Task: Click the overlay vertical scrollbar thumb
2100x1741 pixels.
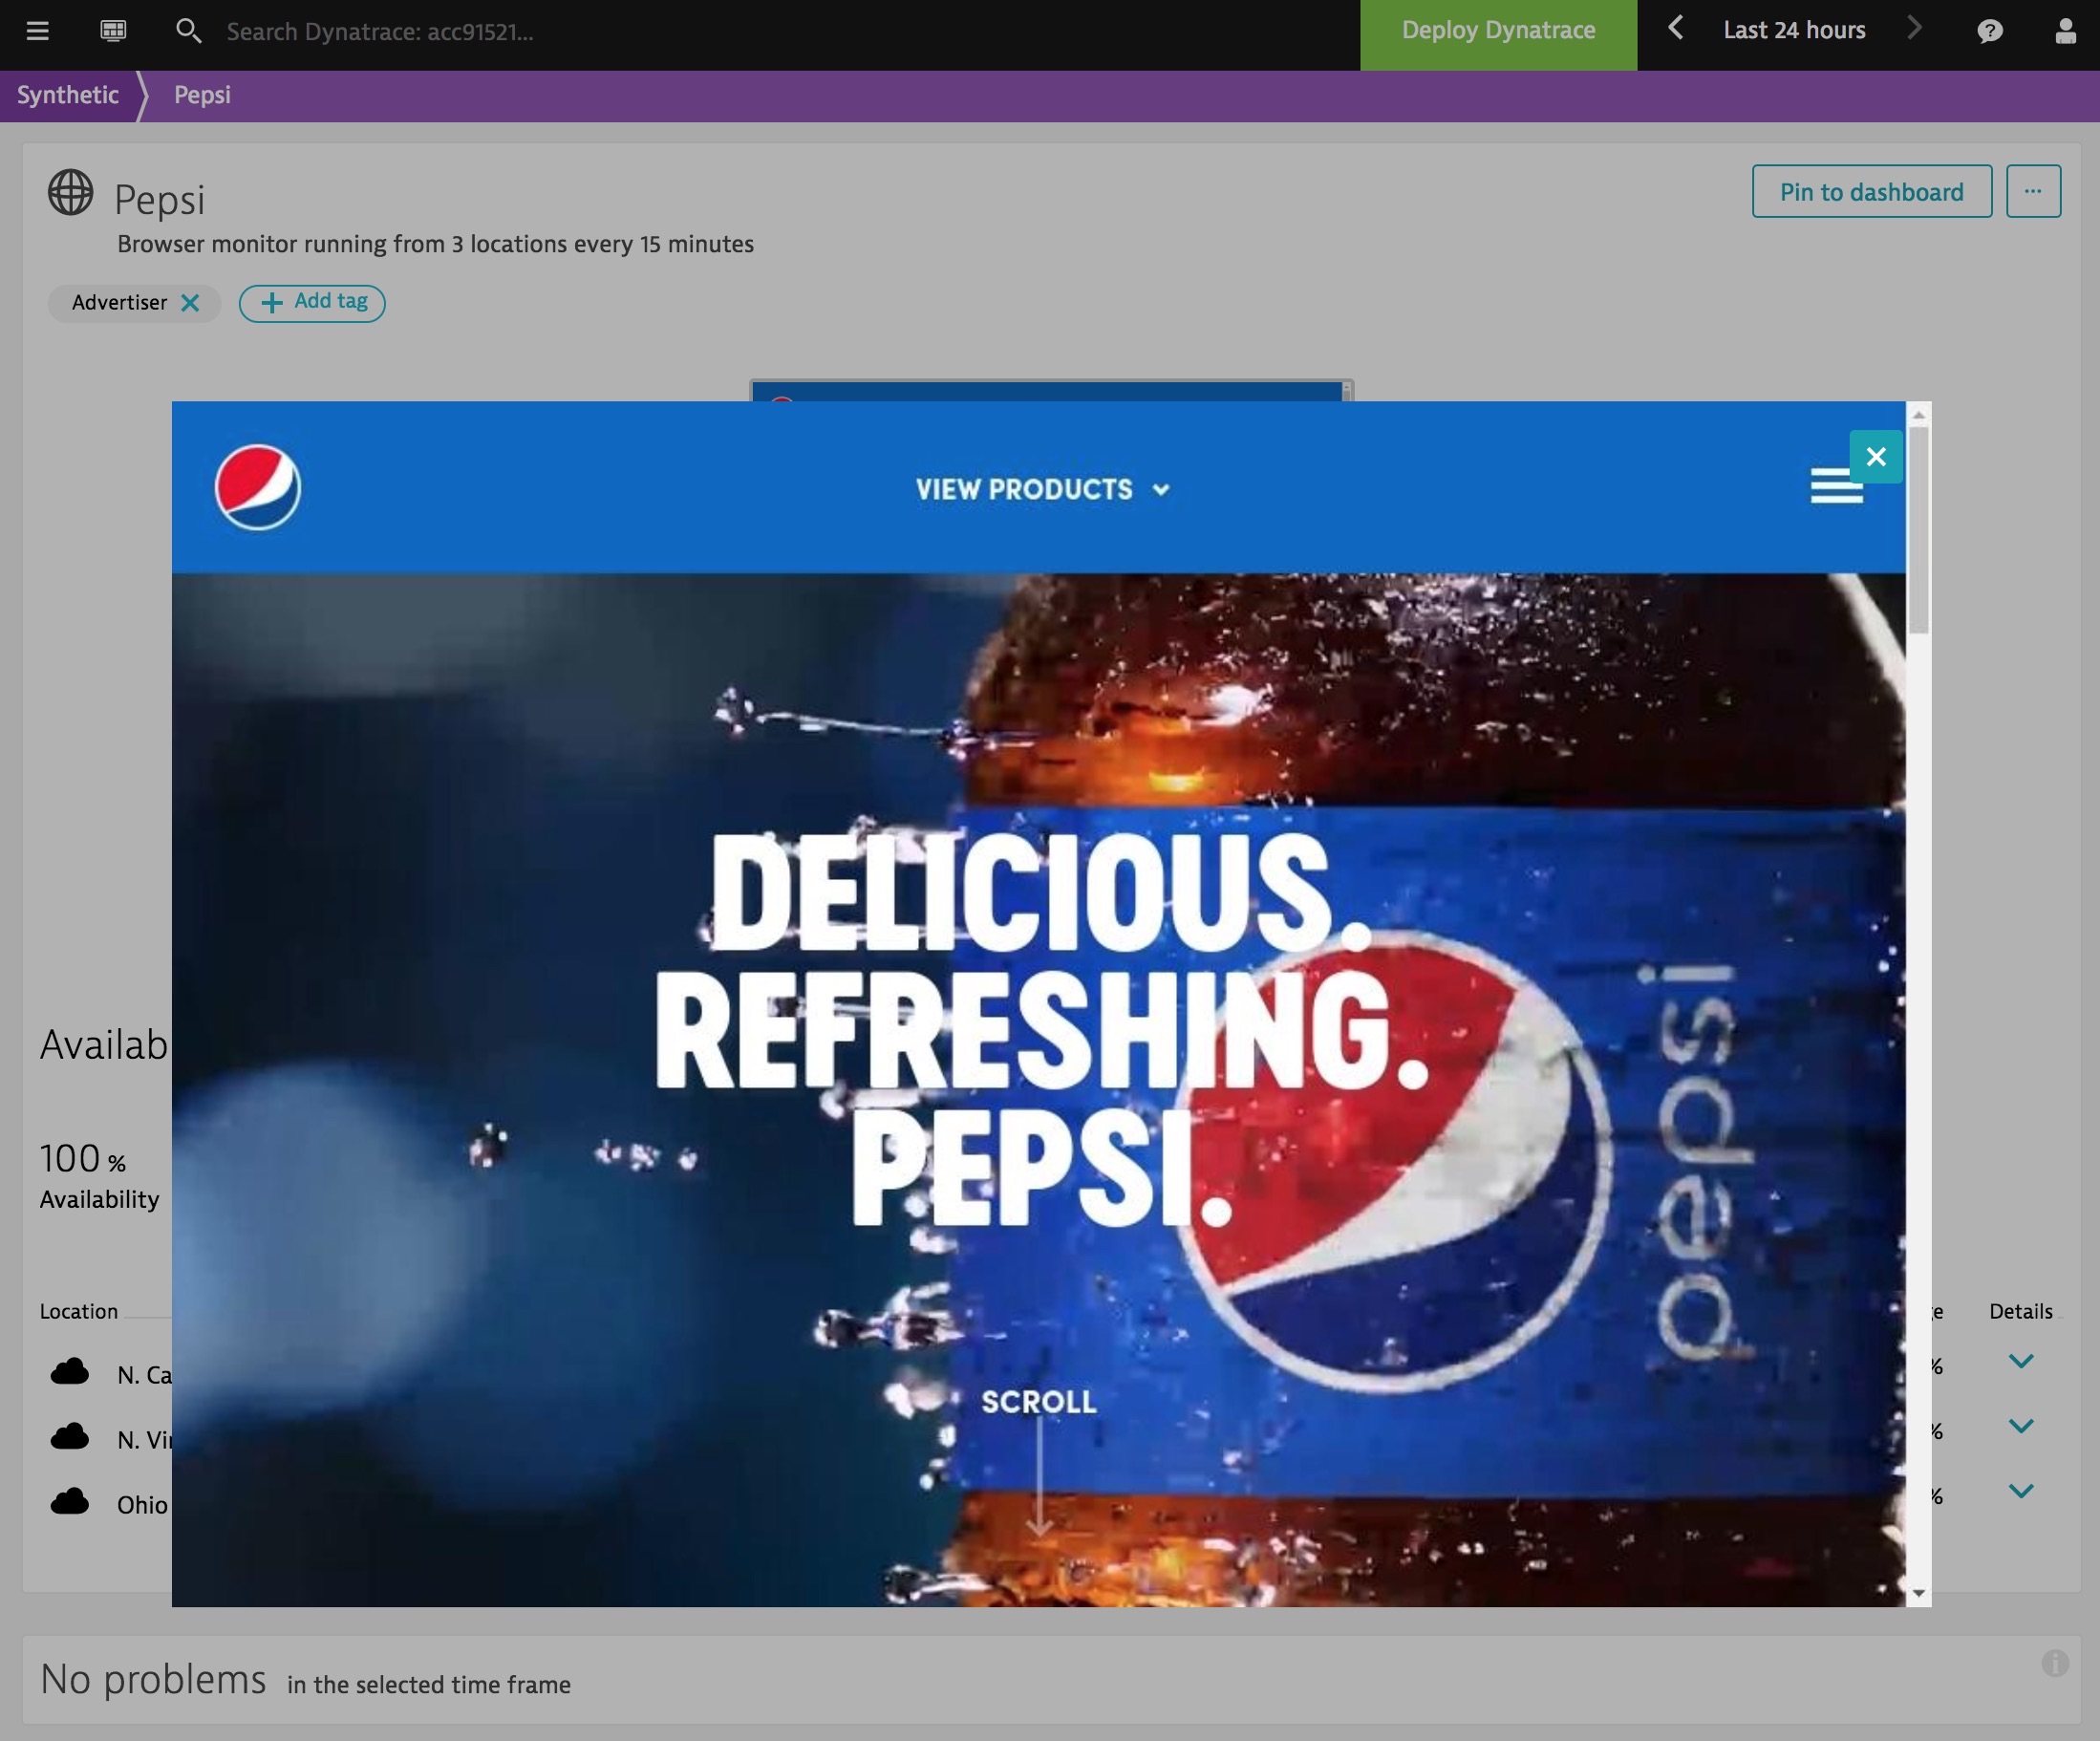Action: tap(1918, 530)
